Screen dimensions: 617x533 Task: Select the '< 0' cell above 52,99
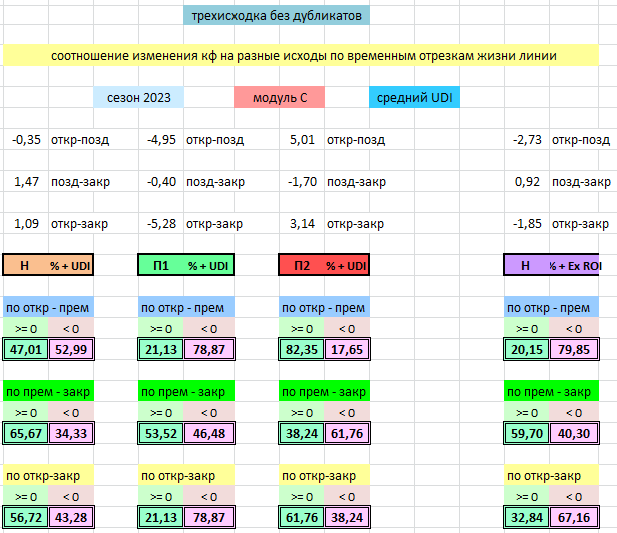coord(71,328)
